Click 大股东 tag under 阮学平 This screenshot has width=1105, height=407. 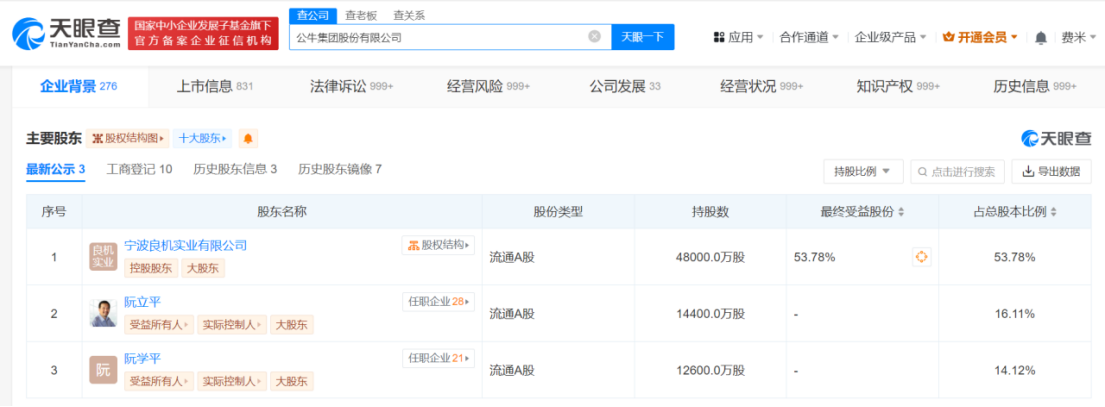[x=292, y=381]
